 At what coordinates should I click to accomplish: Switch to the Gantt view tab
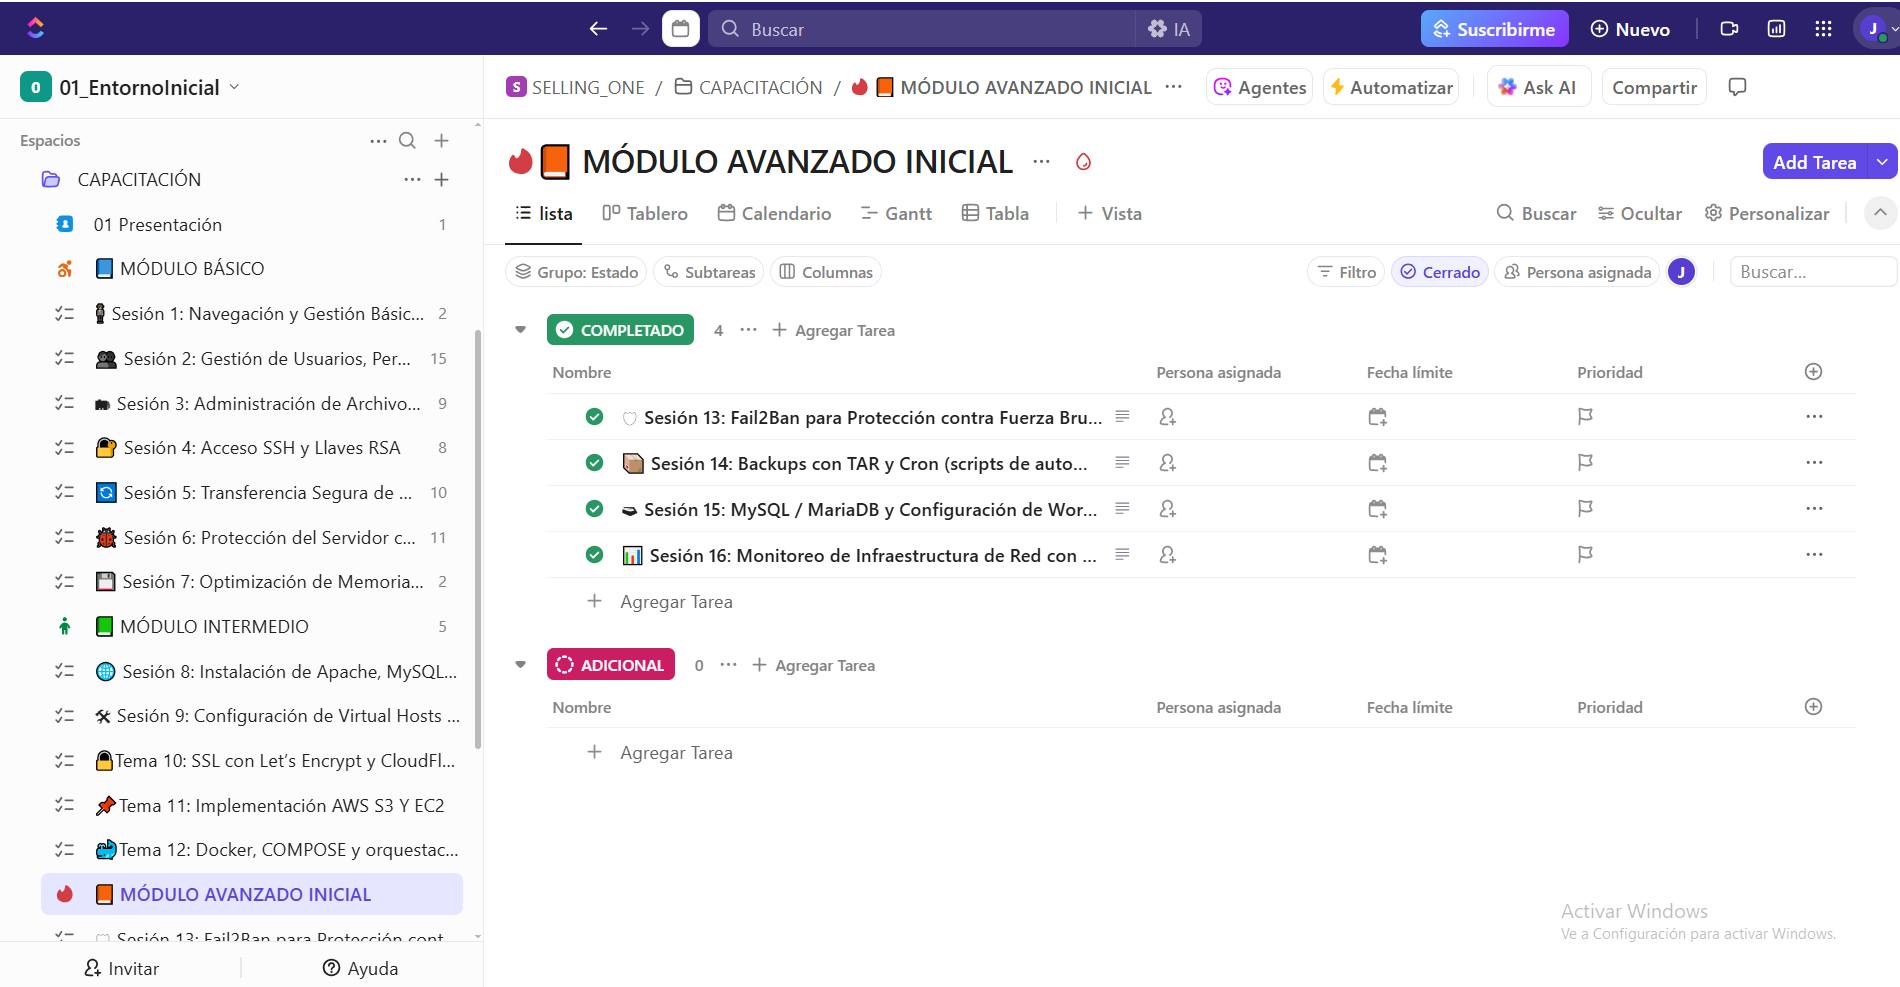[896, 214]
